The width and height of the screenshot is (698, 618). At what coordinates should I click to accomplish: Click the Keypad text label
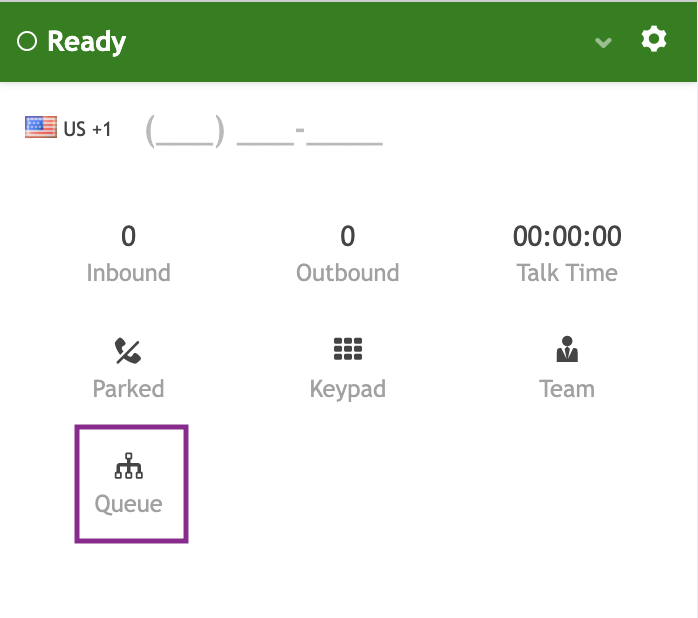(347, 389)
